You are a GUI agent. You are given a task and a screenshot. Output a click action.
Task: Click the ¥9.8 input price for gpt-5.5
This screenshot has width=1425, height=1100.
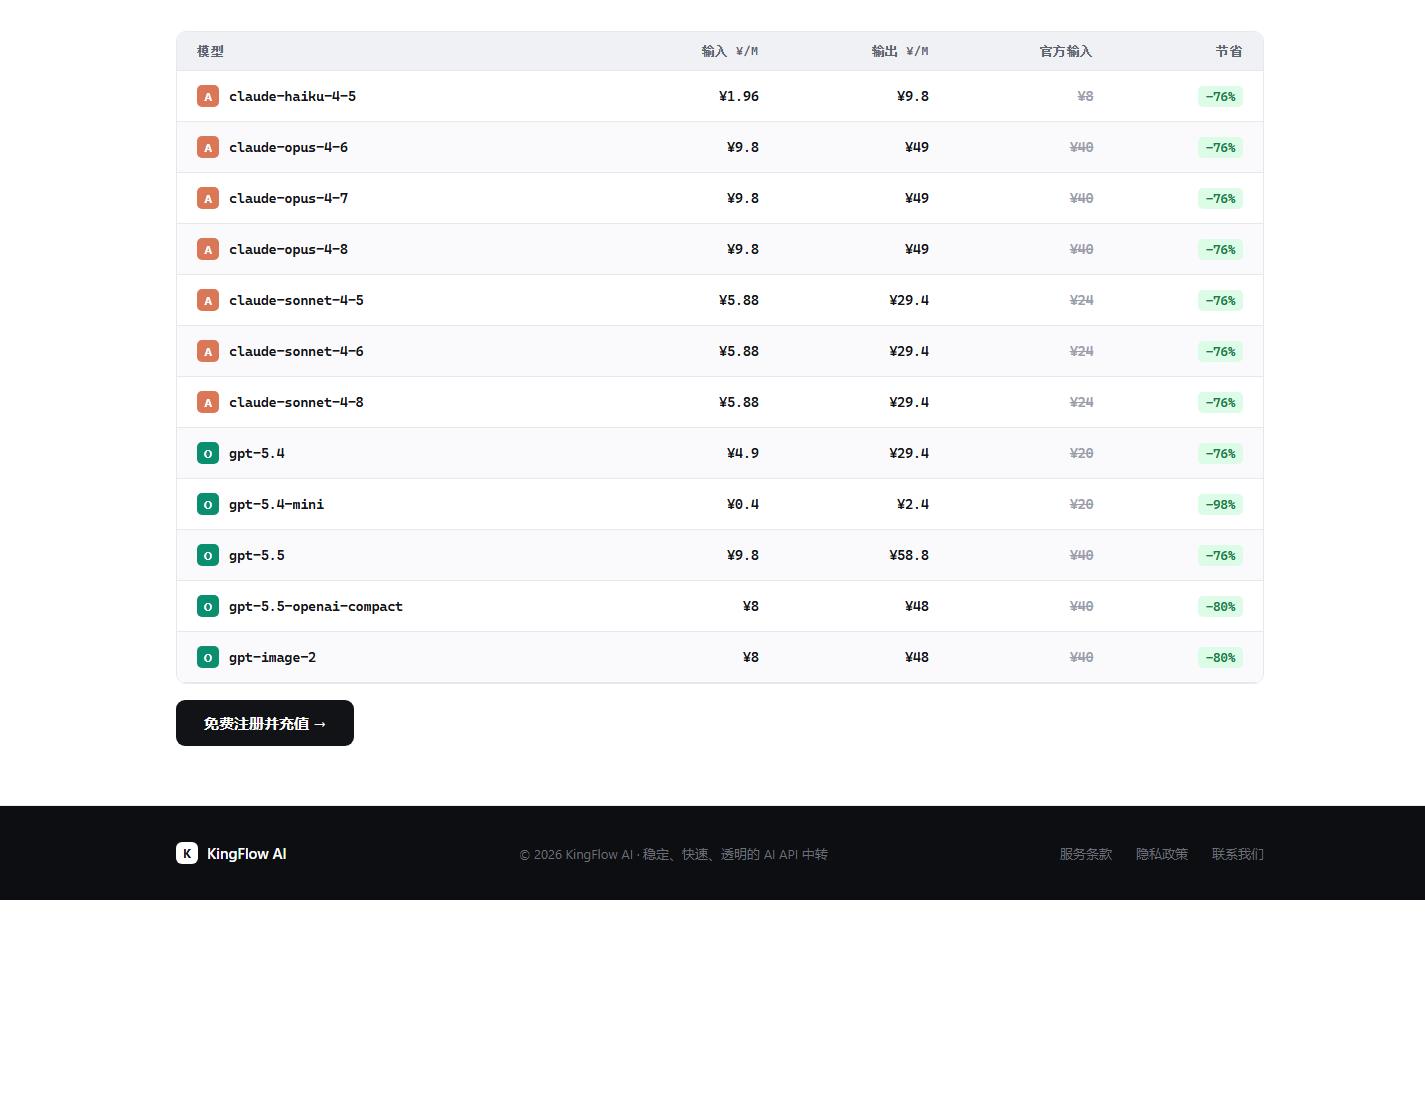coord(743,555)
